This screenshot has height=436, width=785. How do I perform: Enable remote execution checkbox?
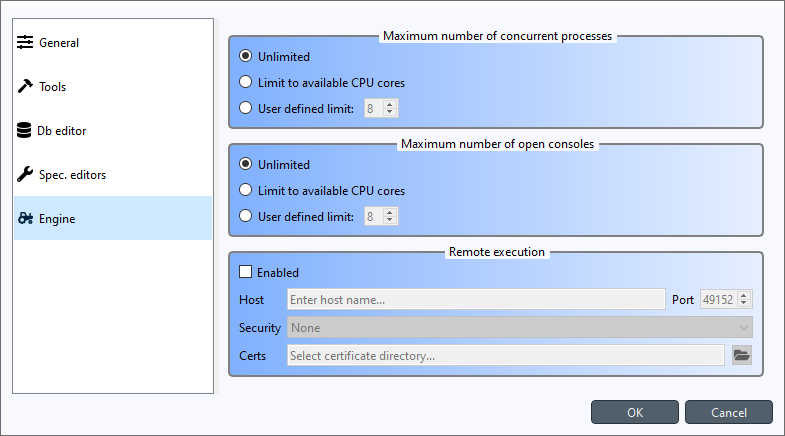click(245, 272)
